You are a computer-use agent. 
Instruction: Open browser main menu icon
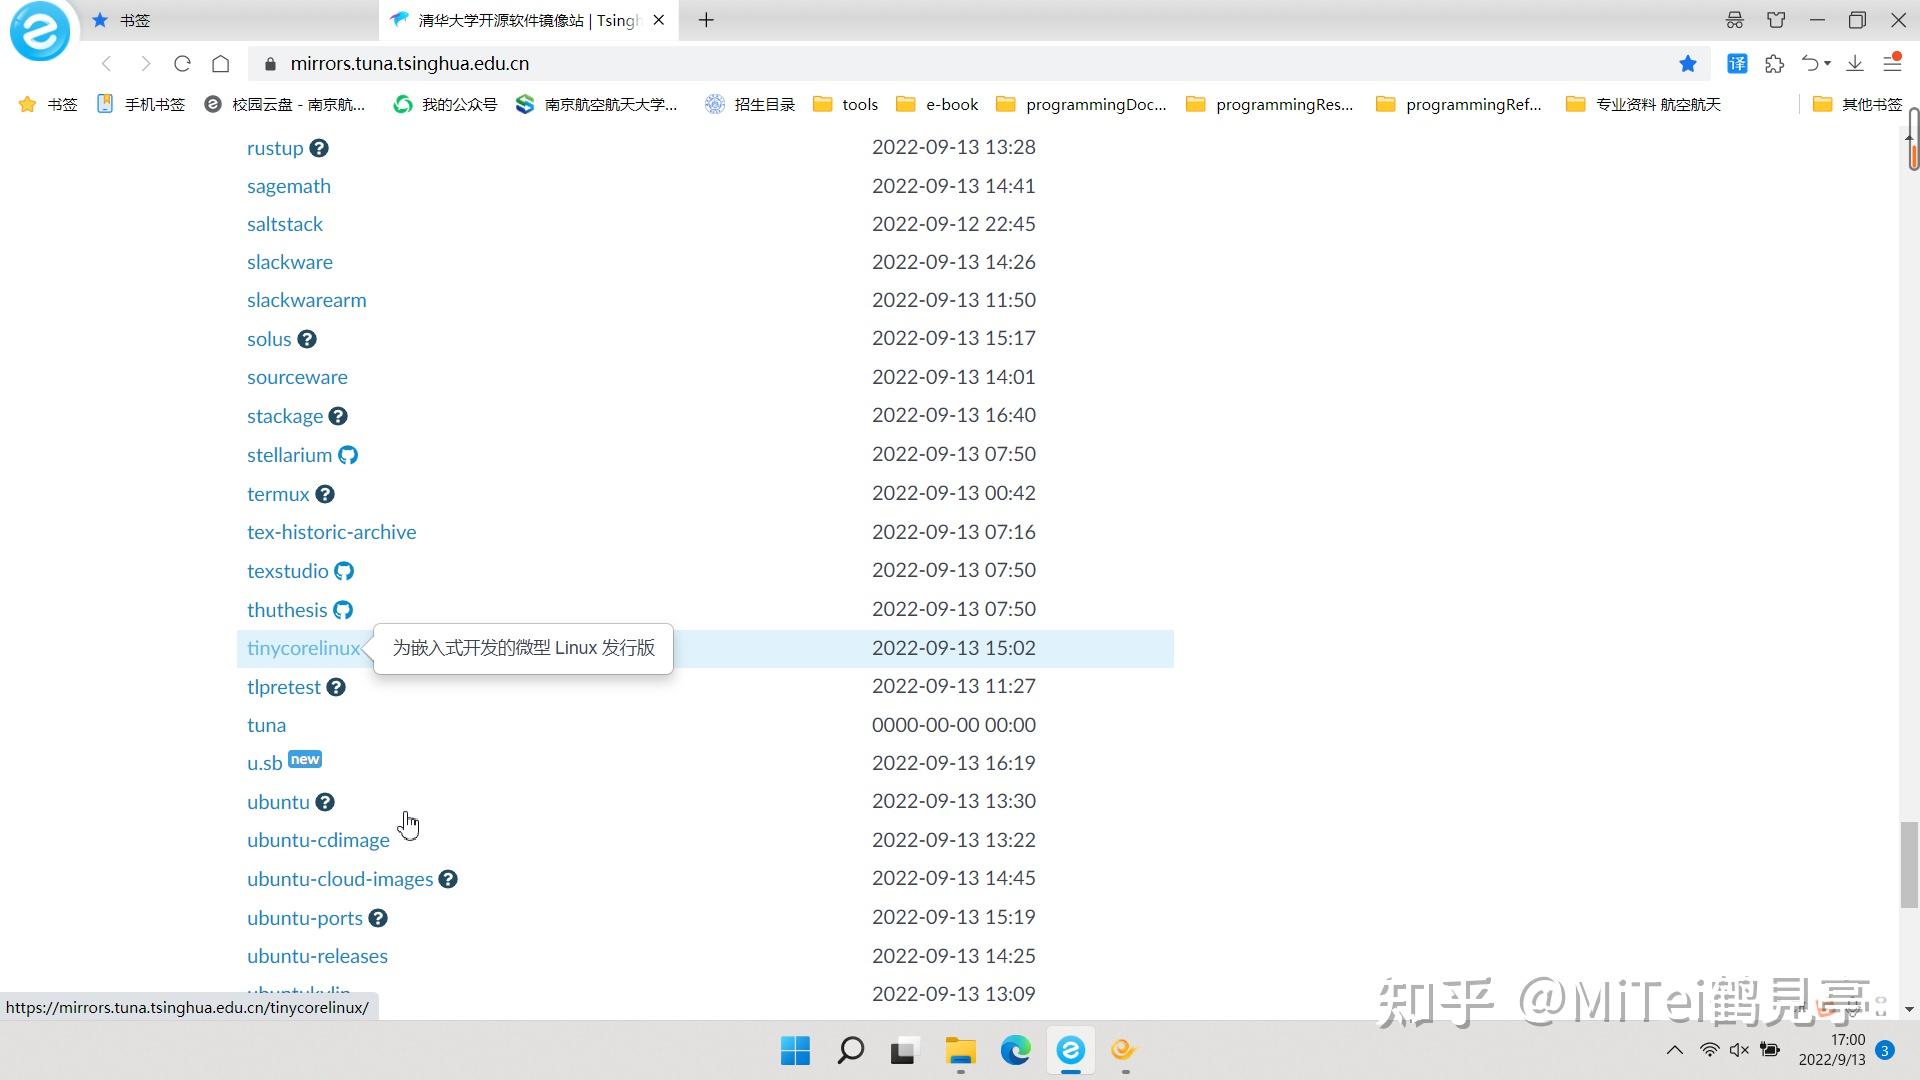tap(1893, 62)
